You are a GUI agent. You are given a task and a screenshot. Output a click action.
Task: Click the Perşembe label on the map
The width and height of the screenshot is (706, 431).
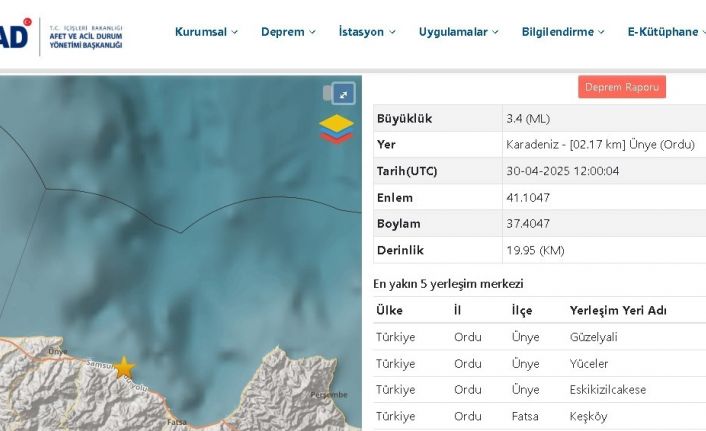[x=329, y=395]
